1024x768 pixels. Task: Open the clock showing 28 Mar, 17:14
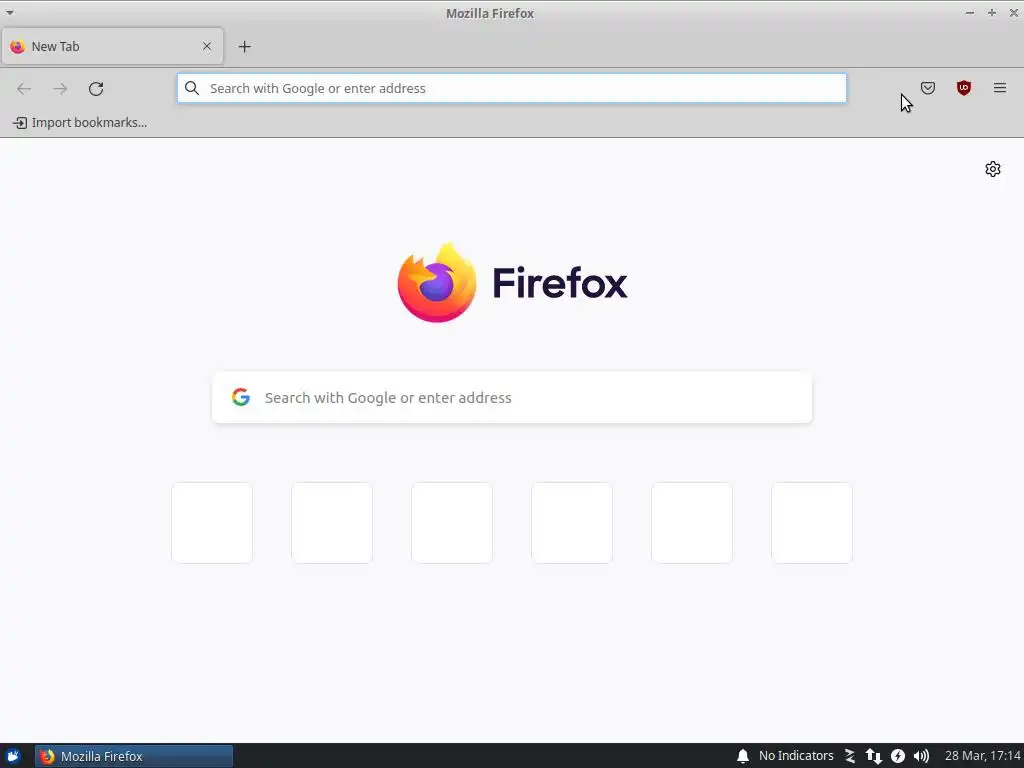(x=982, y=756)
